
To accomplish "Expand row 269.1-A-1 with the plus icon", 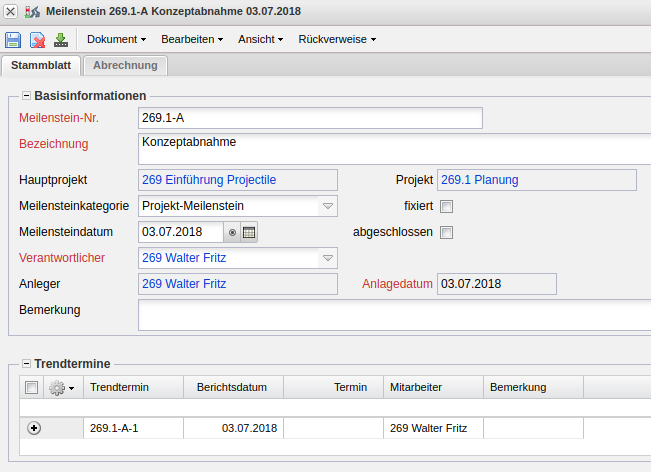I will (34, 428).
